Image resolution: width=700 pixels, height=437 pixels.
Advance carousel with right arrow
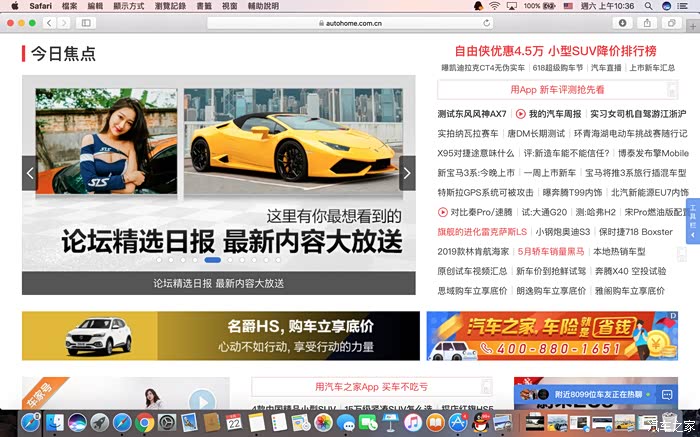(407, 173)
